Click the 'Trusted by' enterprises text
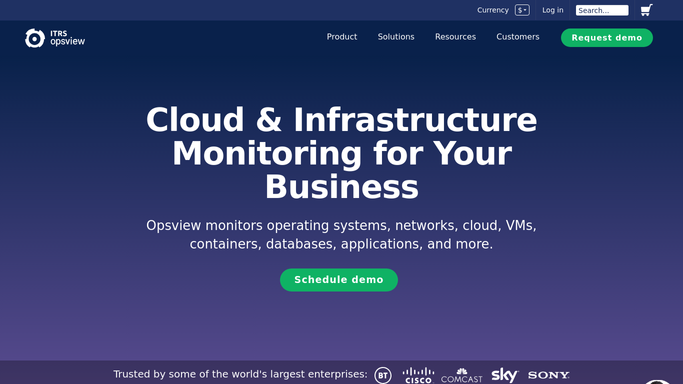Viewport: 683px width, 384px height. tap(240, 374)
